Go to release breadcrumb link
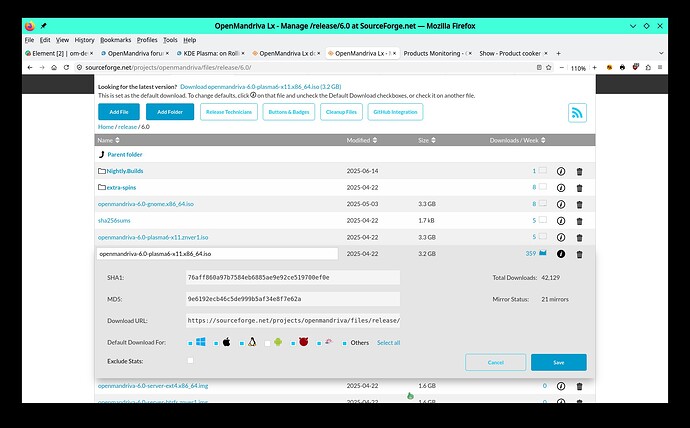The height and width of the screenshot is (428, 690). pos(127,127)
